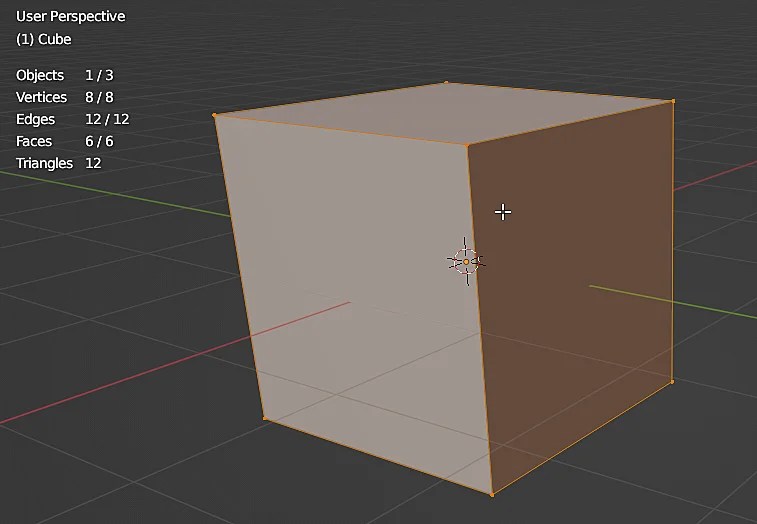Click the "6 / 6" faces count value
This screenshot has width=757, height=524.
[99, 141]
